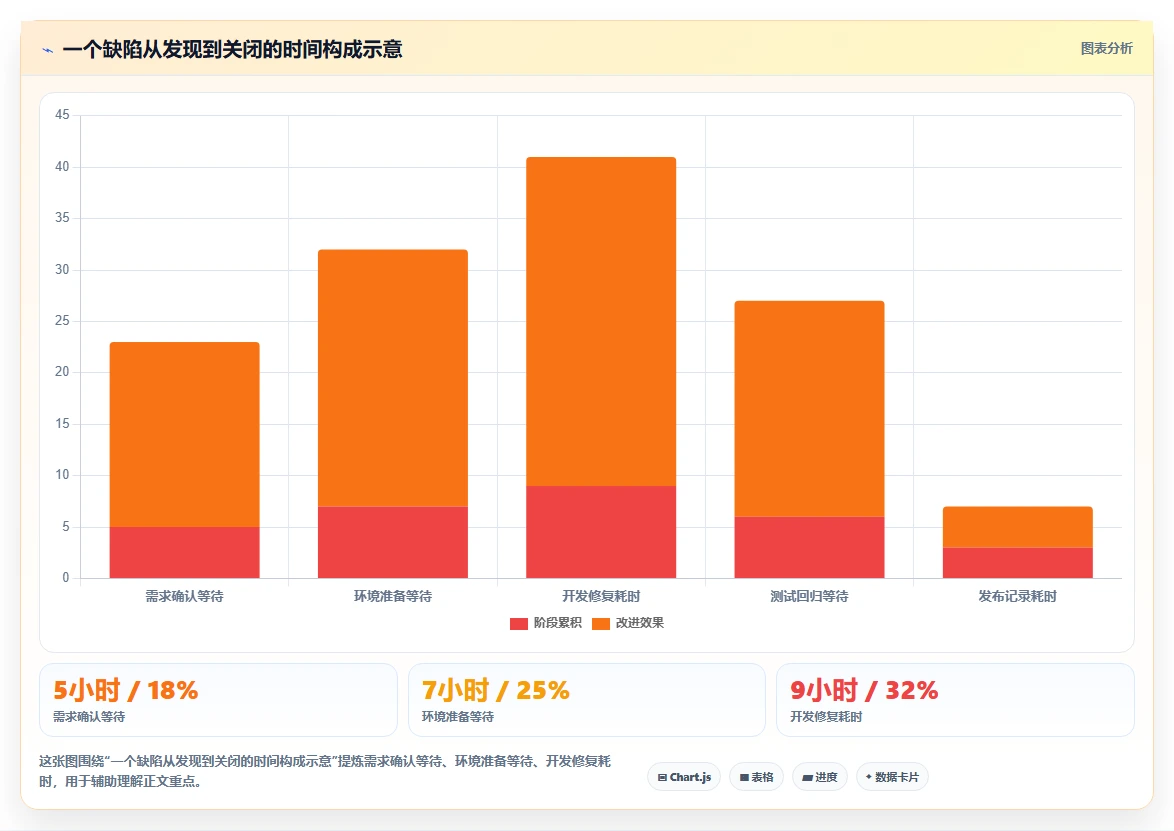The image size is (1174, 831).
Task: Click the 图表分析 label in the header
Action: (1106, 49)
